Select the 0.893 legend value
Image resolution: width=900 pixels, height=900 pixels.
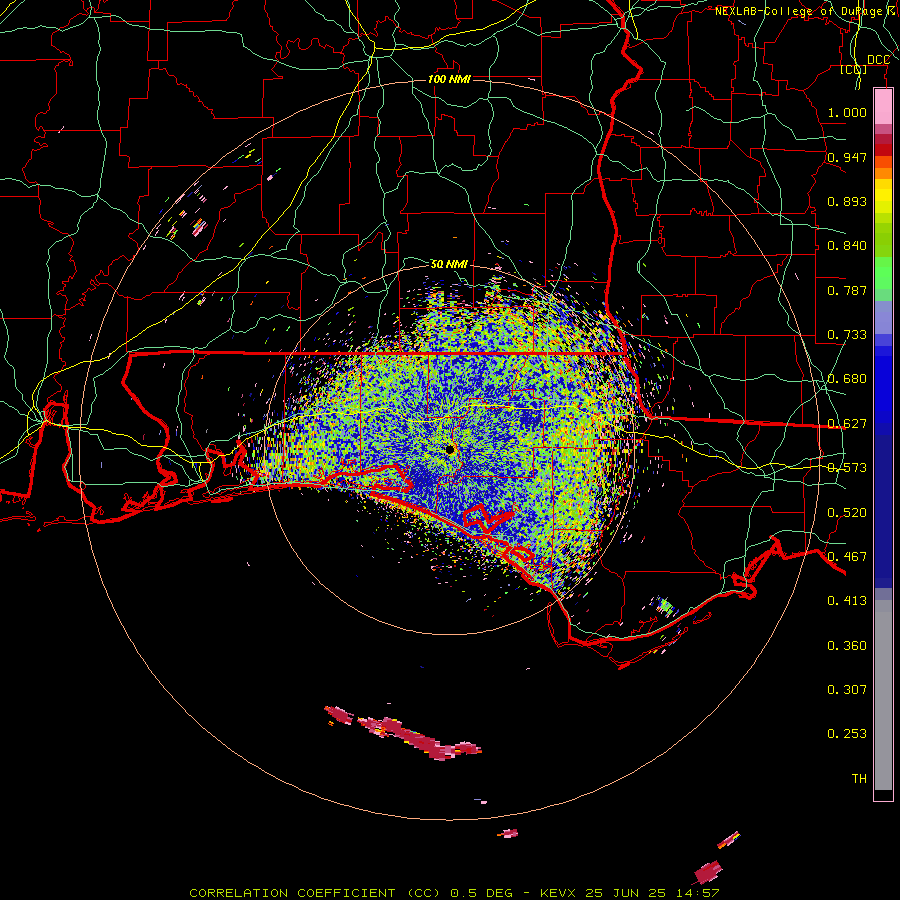(x=847, y=201)
